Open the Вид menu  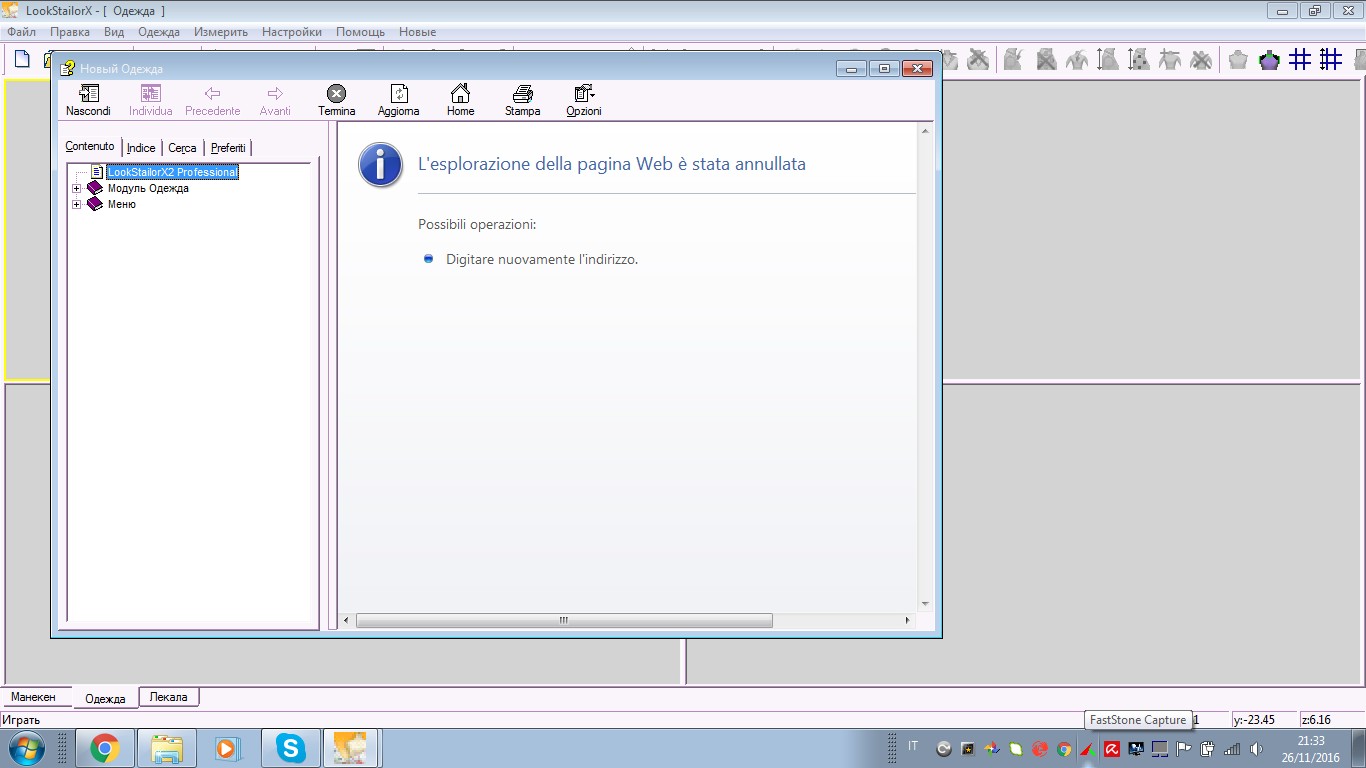pyautogui.click(x=114, y=32)
